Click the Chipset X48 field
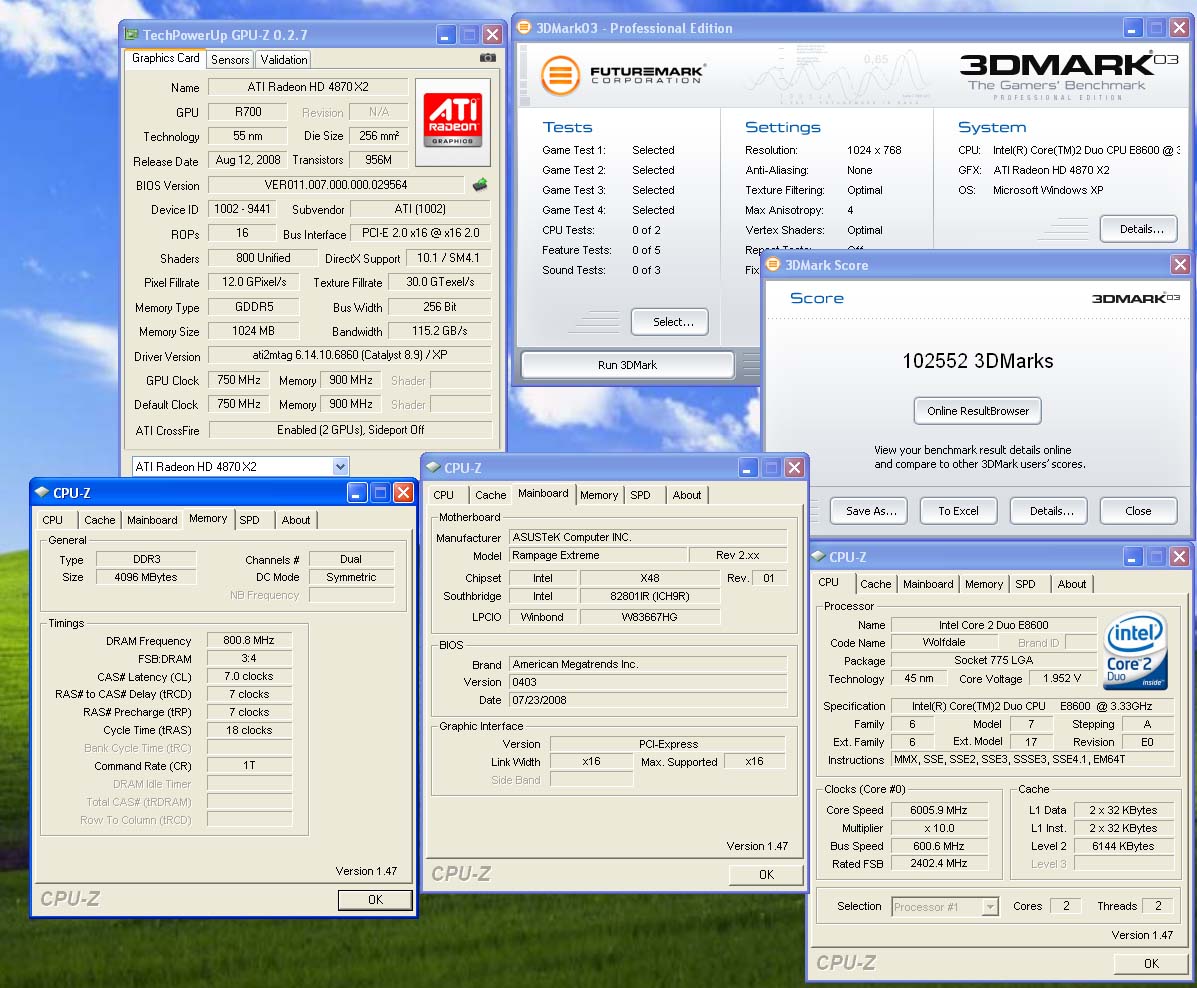This screenshot has height=988, width=1197. coord(650,578)
